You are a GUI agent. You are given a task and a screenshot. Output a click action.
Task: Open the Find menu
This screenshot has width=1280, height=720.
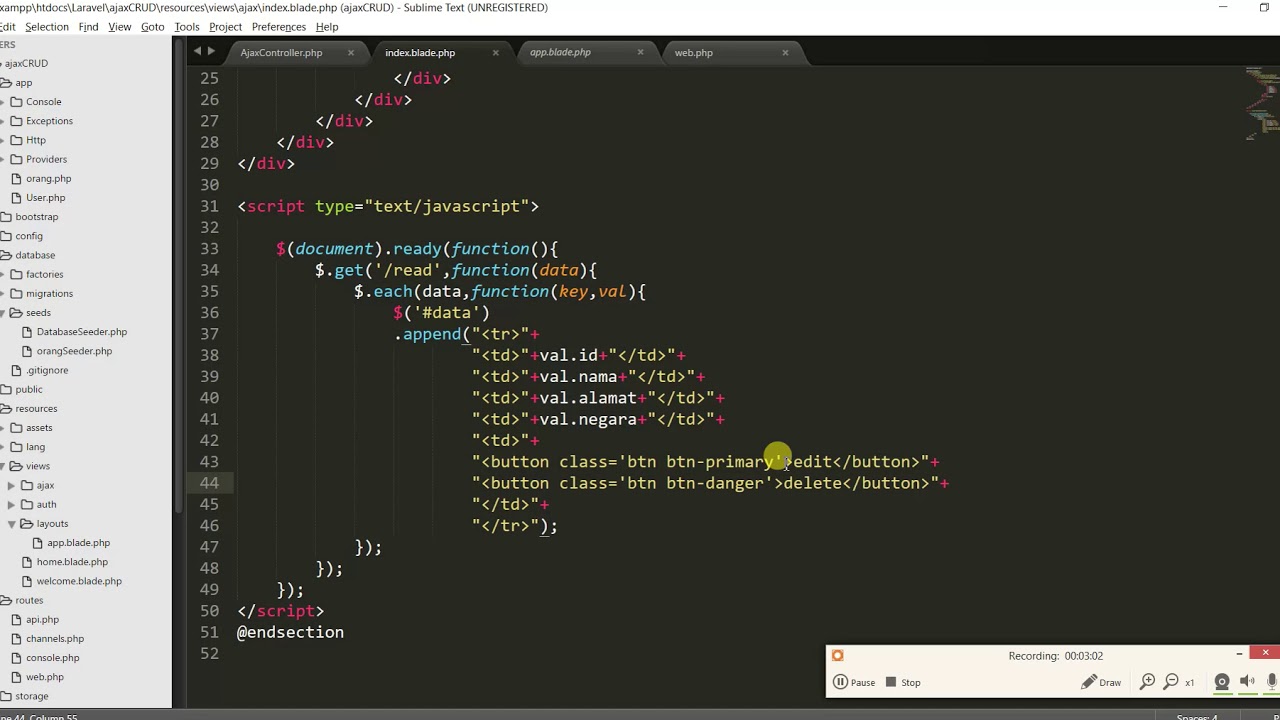coord(88,27)
